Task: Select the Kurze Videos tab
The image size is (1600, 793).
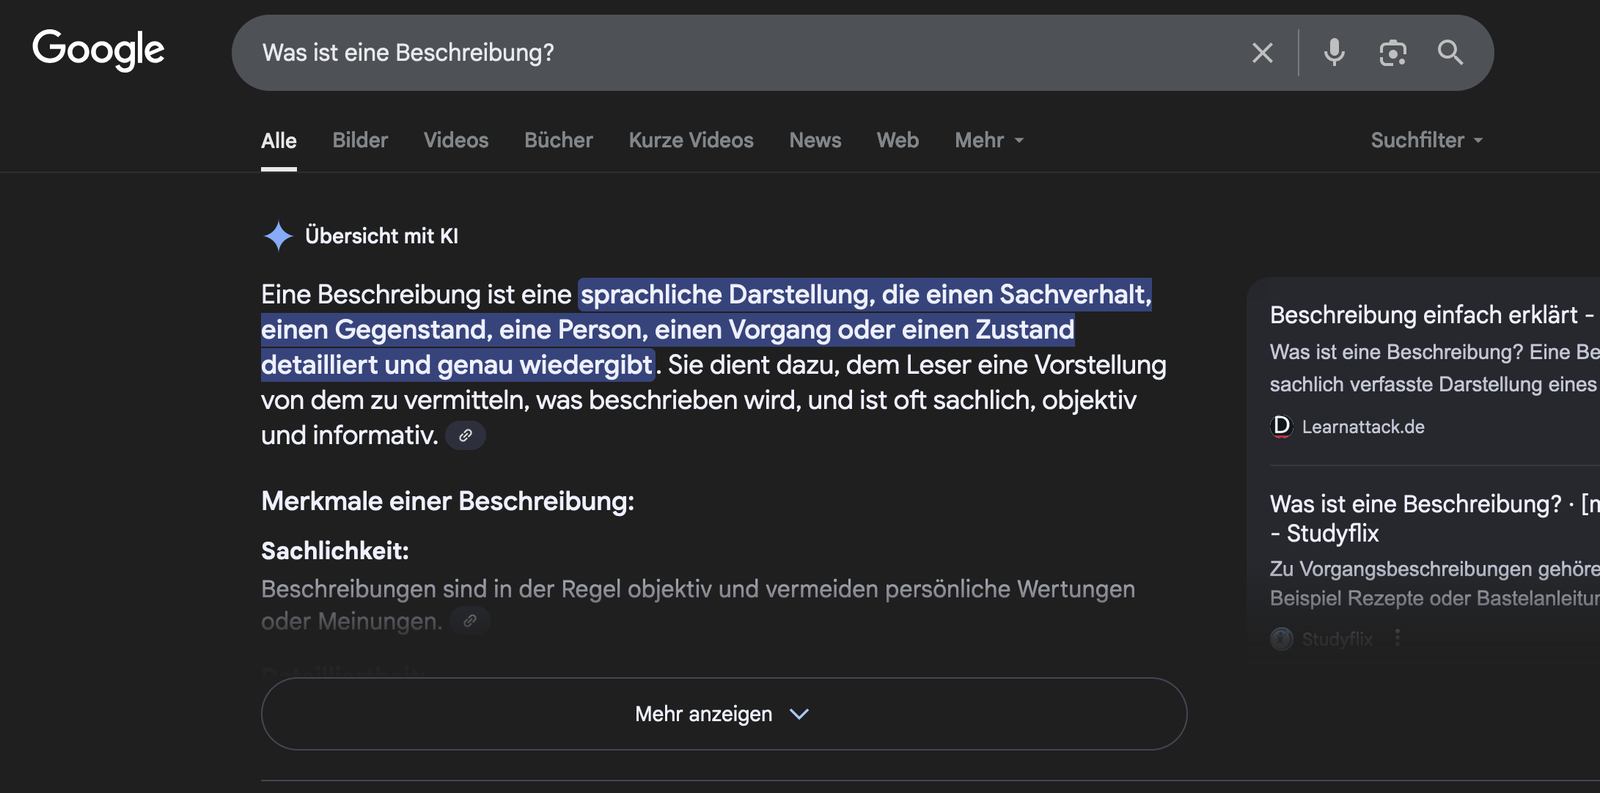Action: click(691, 141)
